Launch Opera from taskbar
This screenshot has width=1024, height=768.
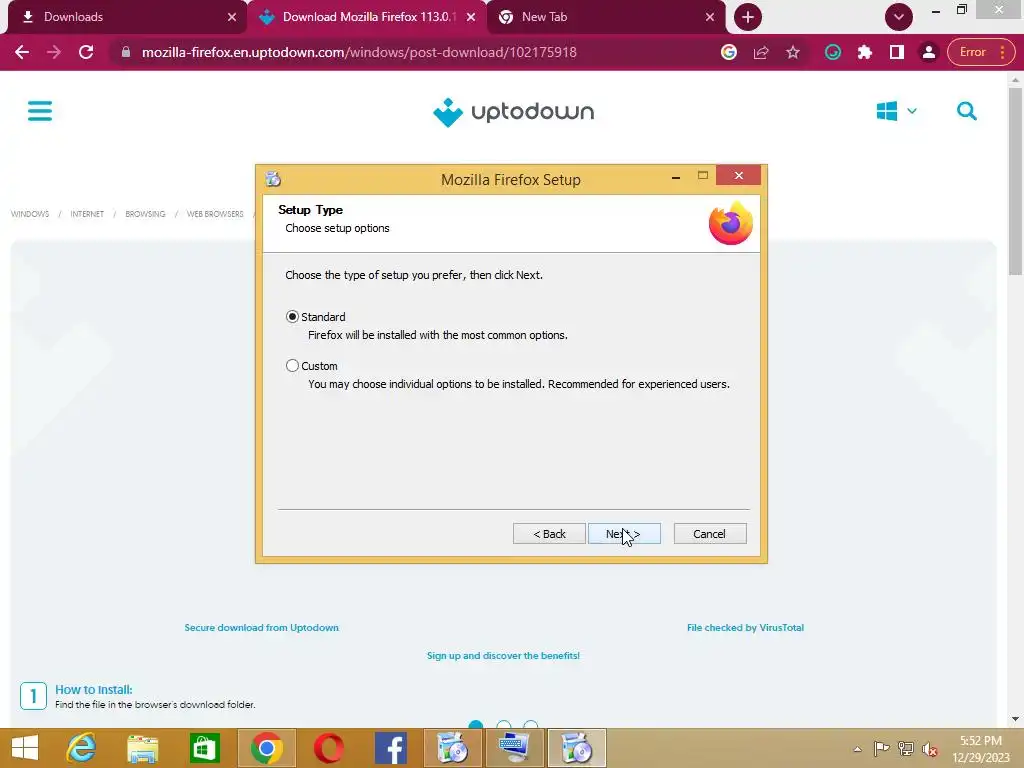pos(328,748)
